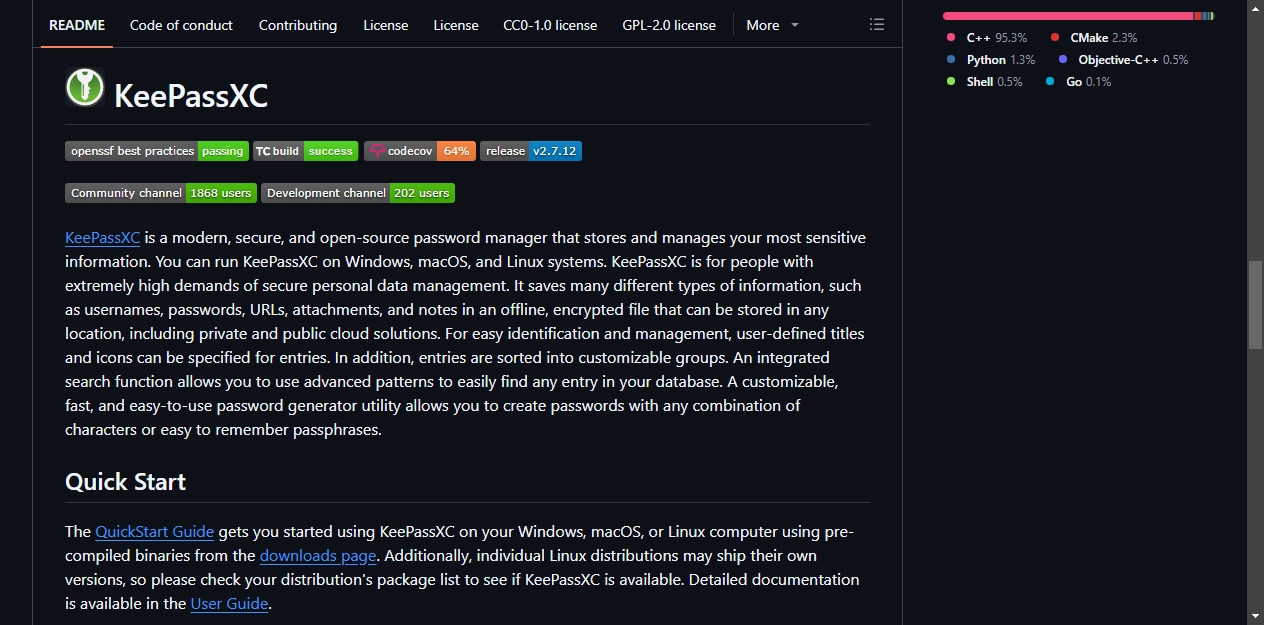Click the pink C++ section of the languages bar

tap(1068, 16)
